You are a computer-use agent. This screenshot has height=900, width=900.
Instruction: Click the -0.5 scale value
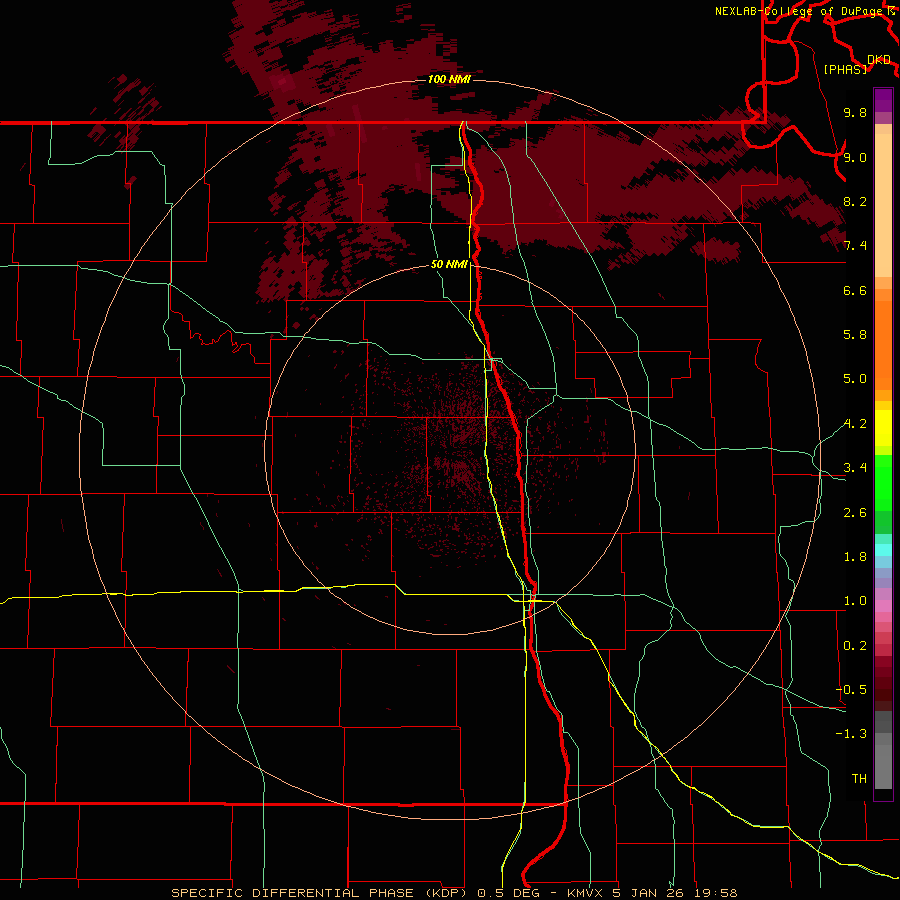click(x=851, y=690)
